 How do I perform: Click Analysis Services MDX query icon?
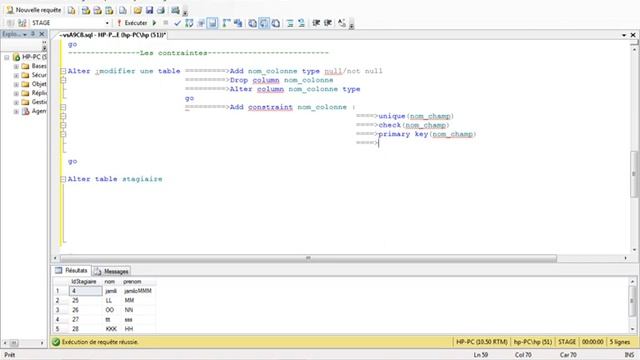(86, 10)
